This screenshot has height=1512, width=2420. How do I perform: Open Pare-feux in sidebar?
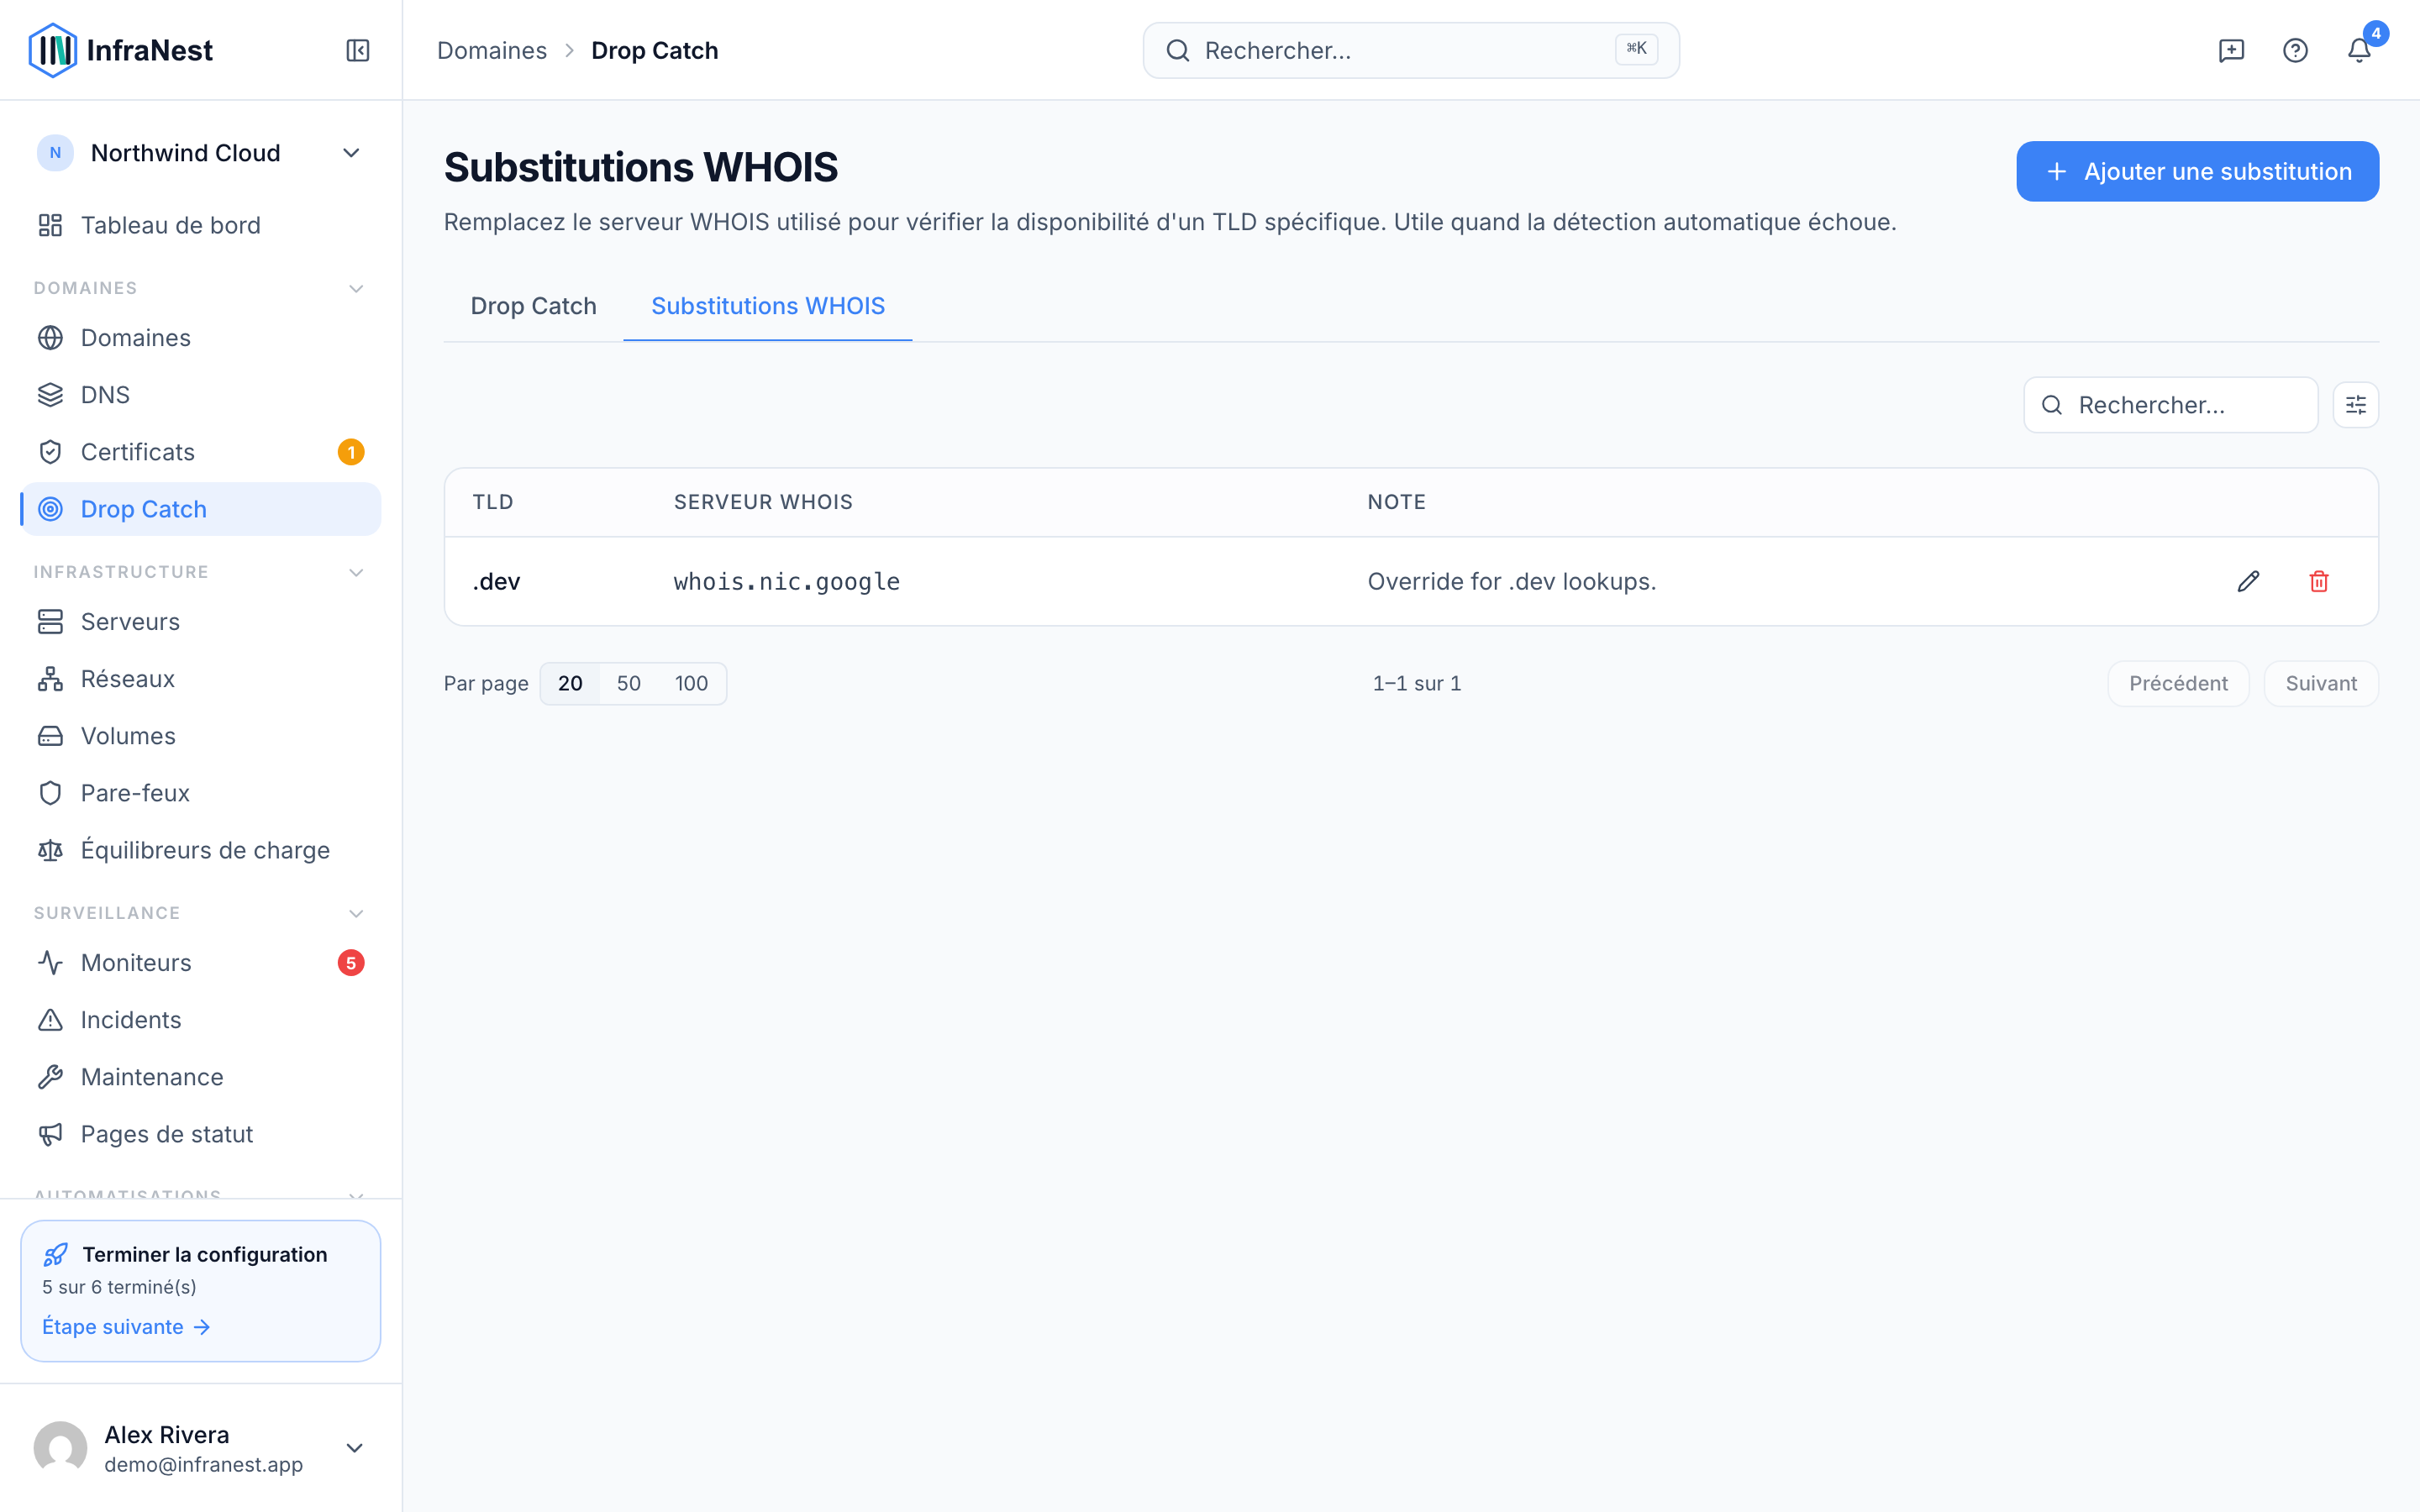coord(200,793)
